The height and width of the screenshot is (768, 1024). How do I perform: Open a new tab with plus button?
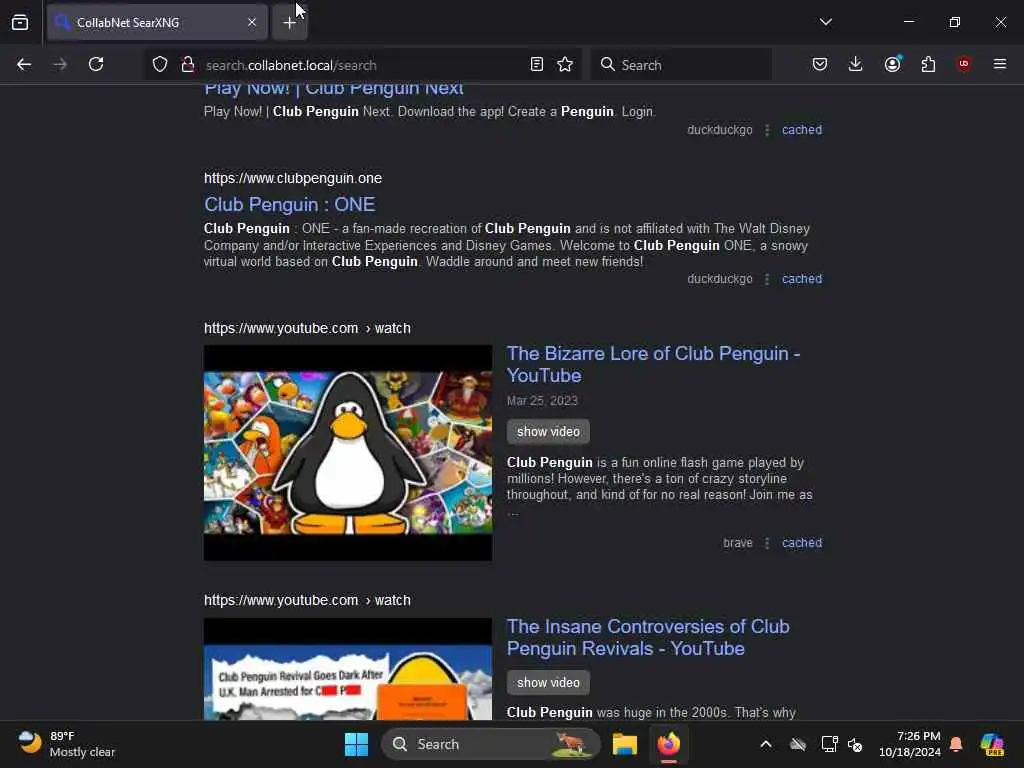289,23
